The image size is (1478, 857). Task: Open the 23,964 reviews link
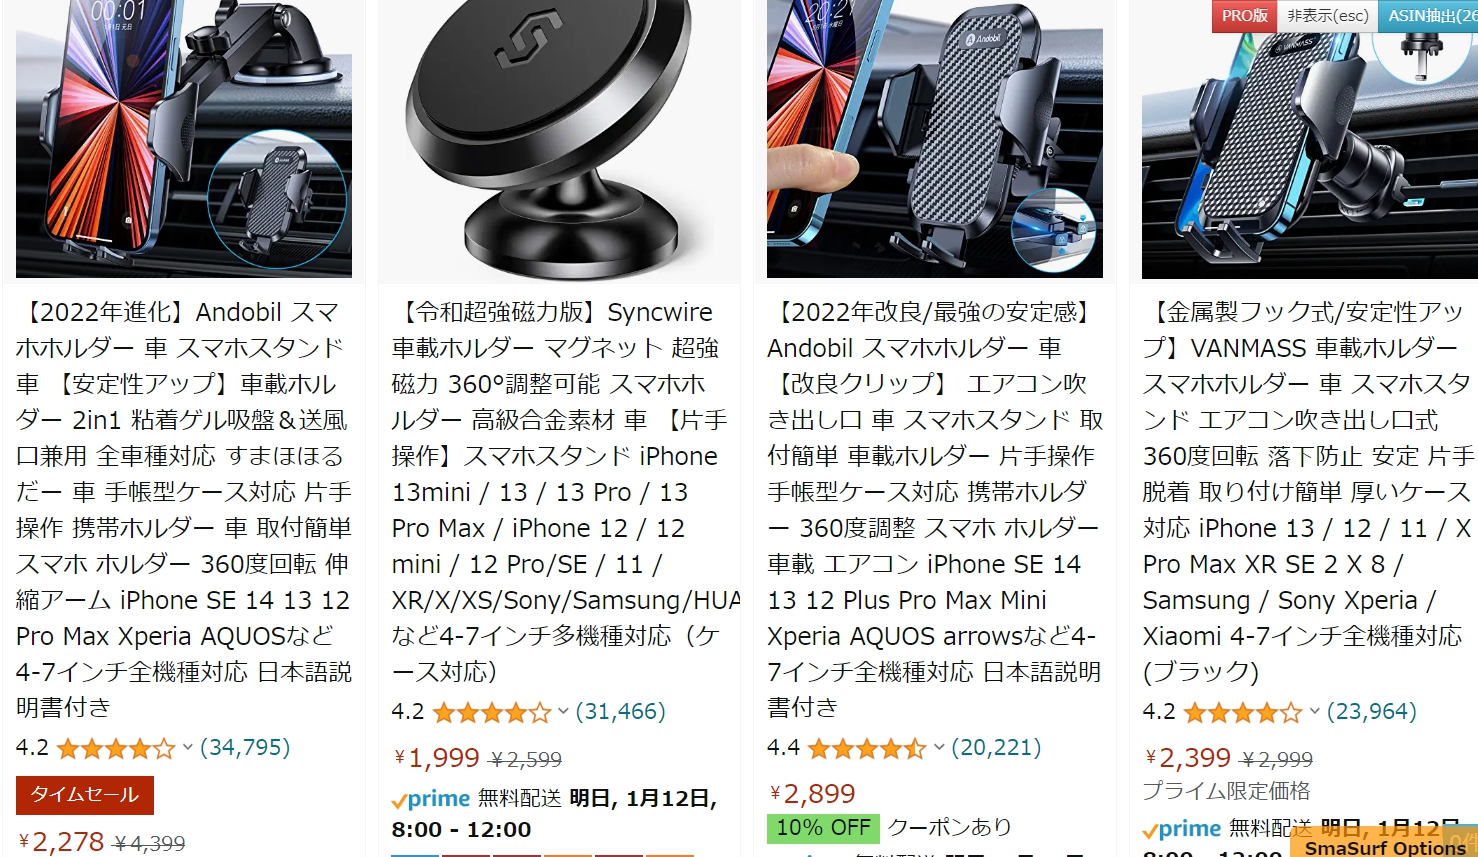(1372, 711)
